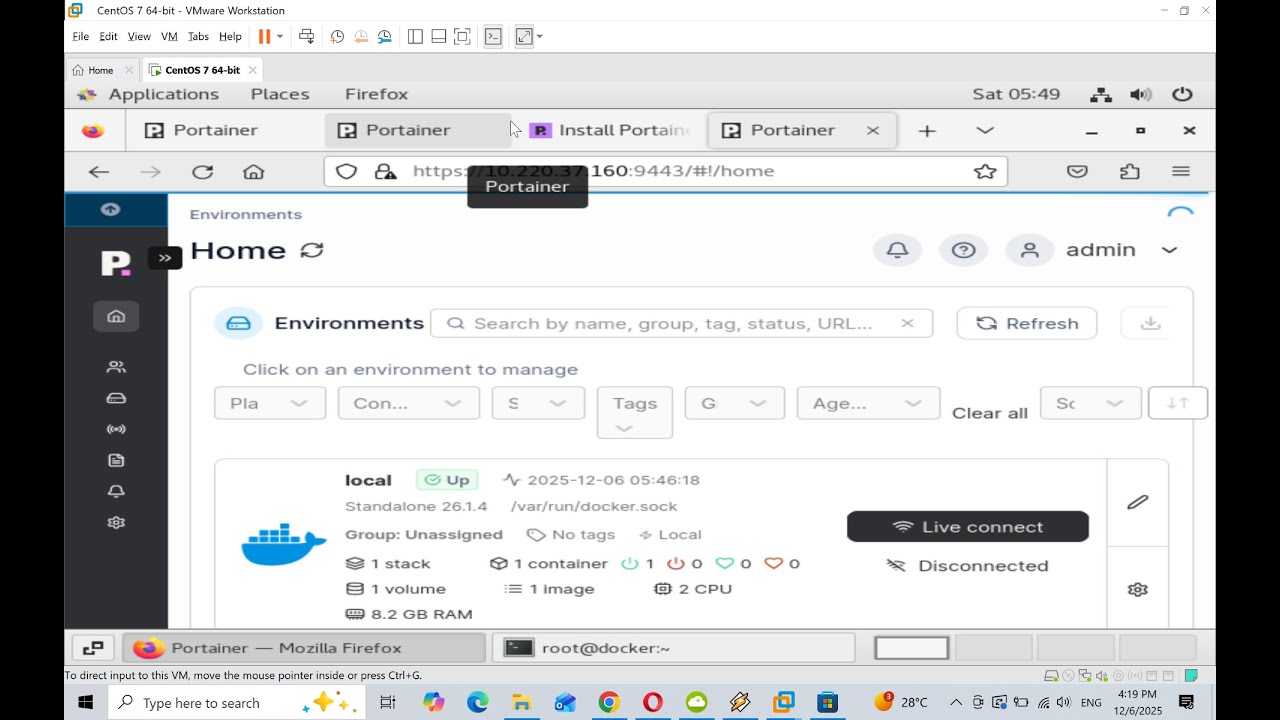Open the Sort by dropdown
The width and height of the screenshot is (1280, 720).
tap(1091, 403)
